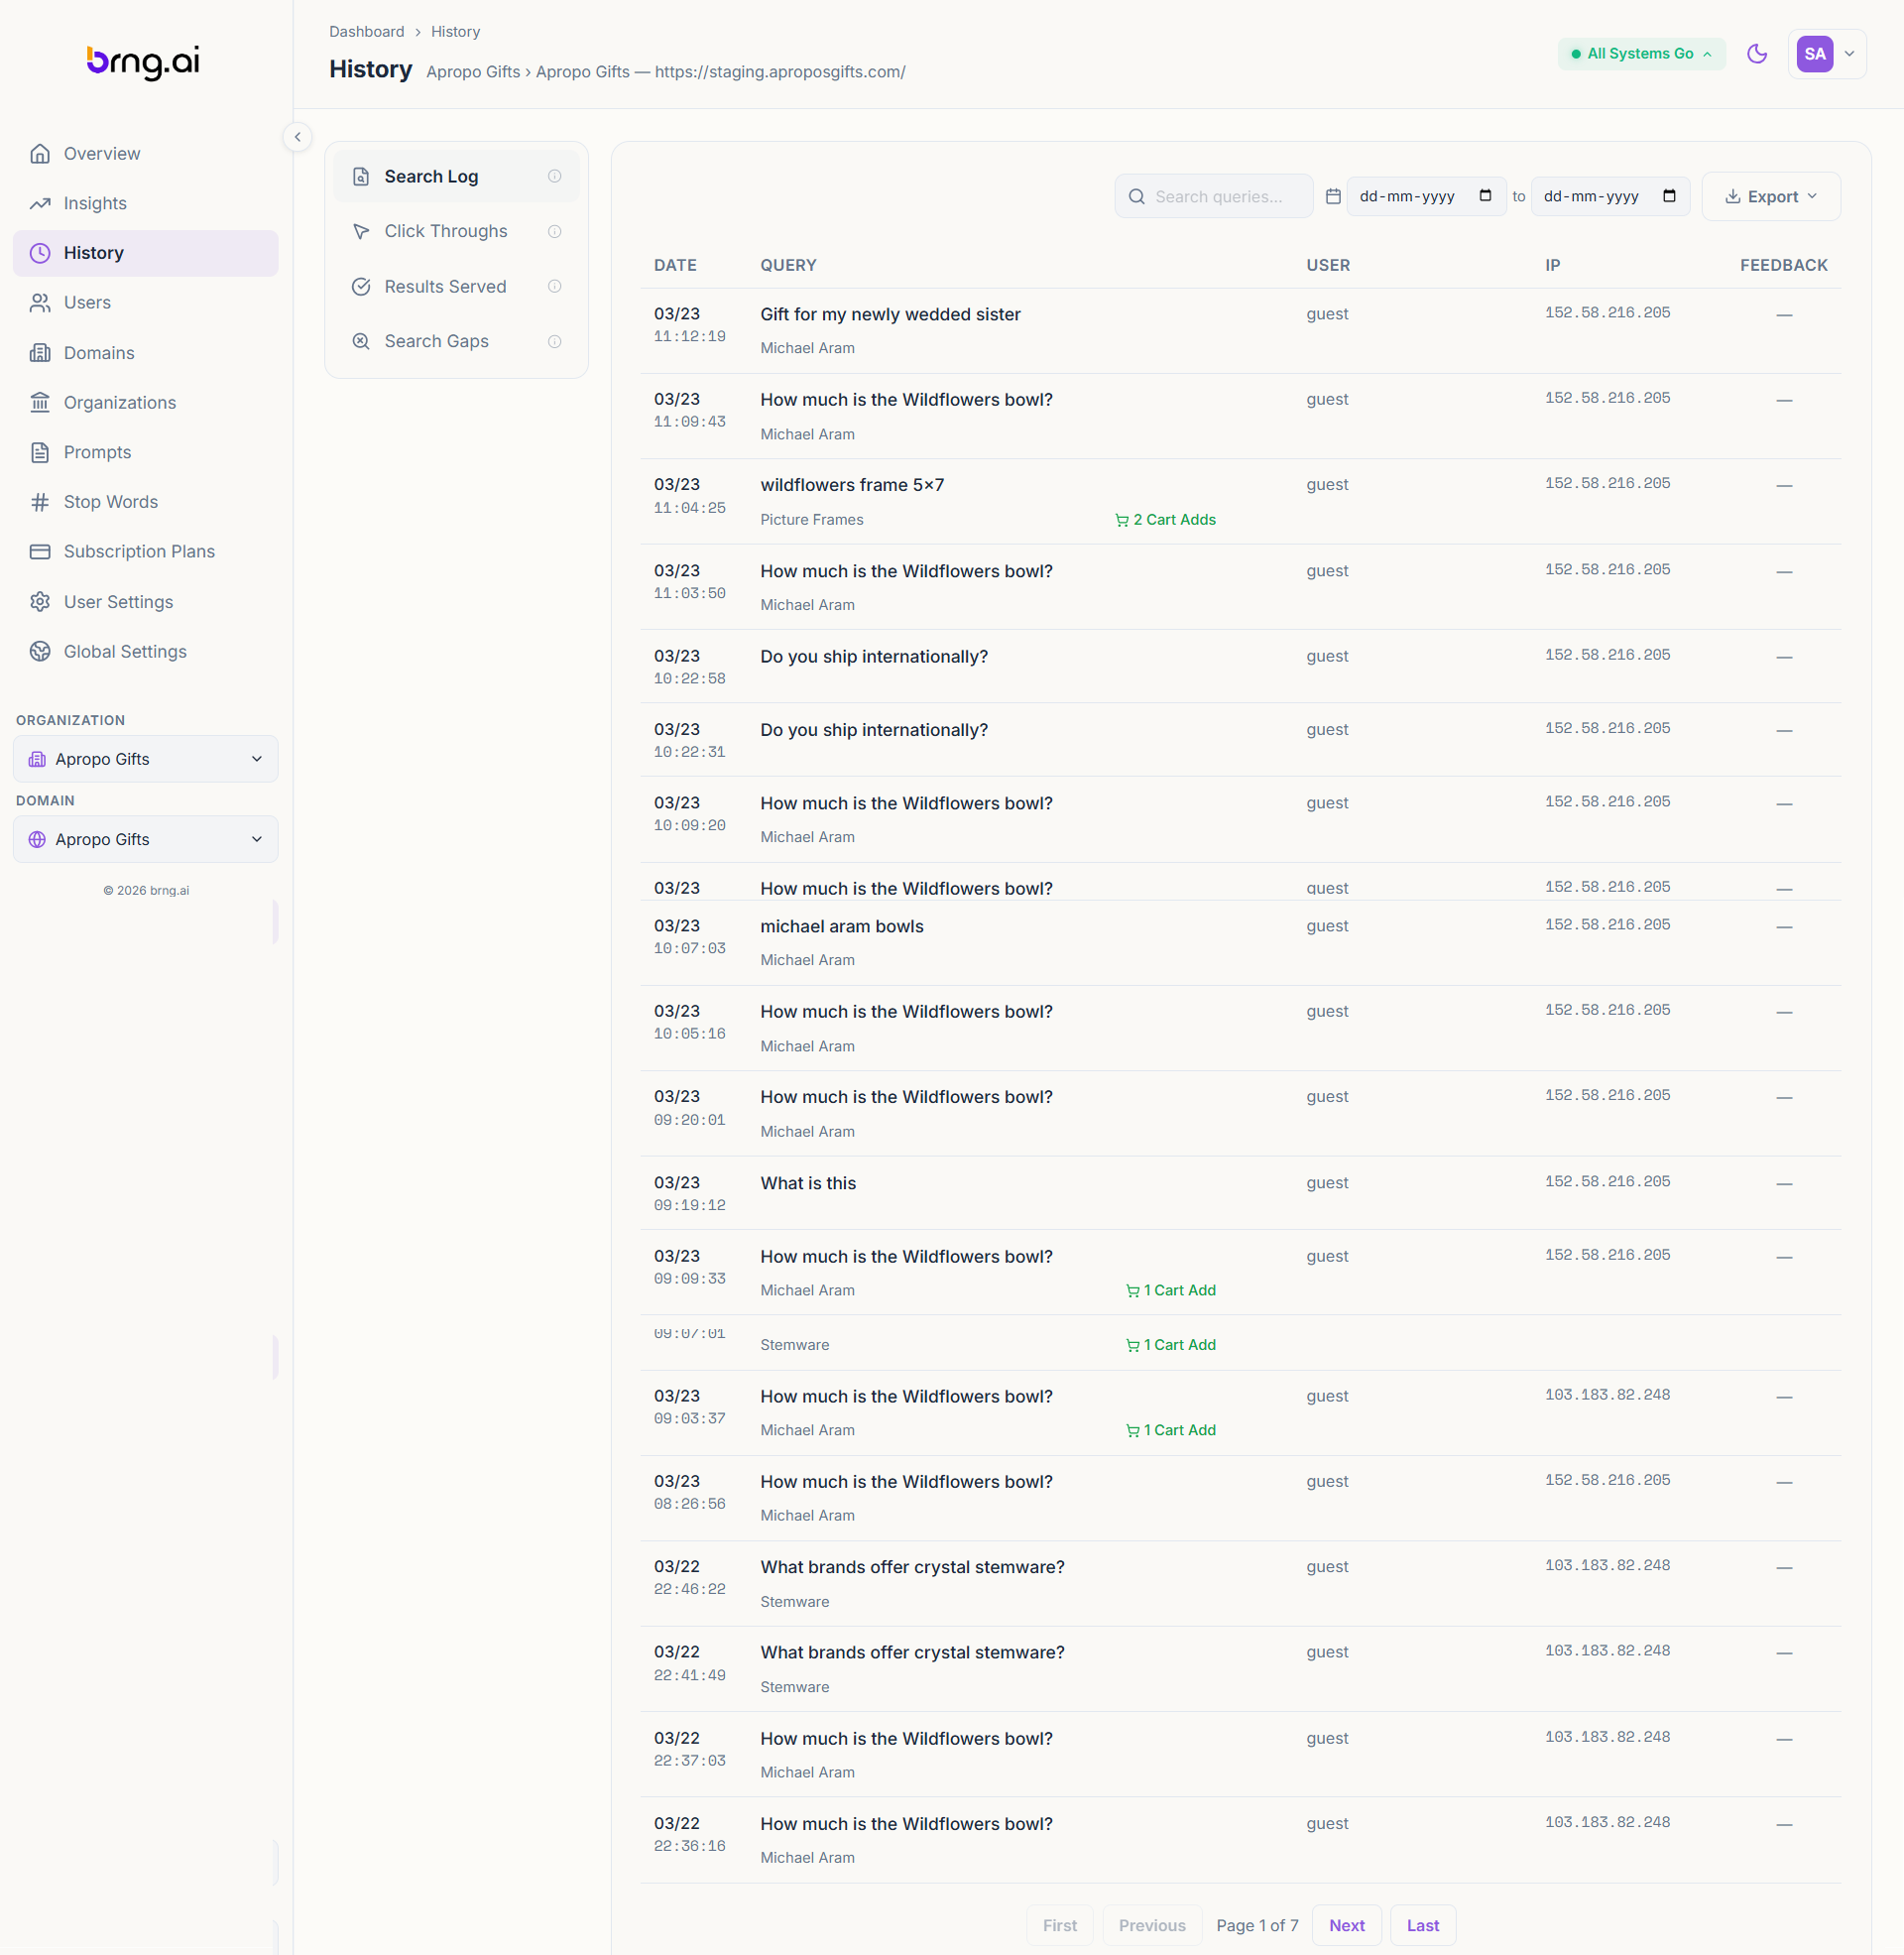The height and width of the screenshot is (1955, 1904).
Task: Focus the Search queries input field
Action: [1214, 197]
